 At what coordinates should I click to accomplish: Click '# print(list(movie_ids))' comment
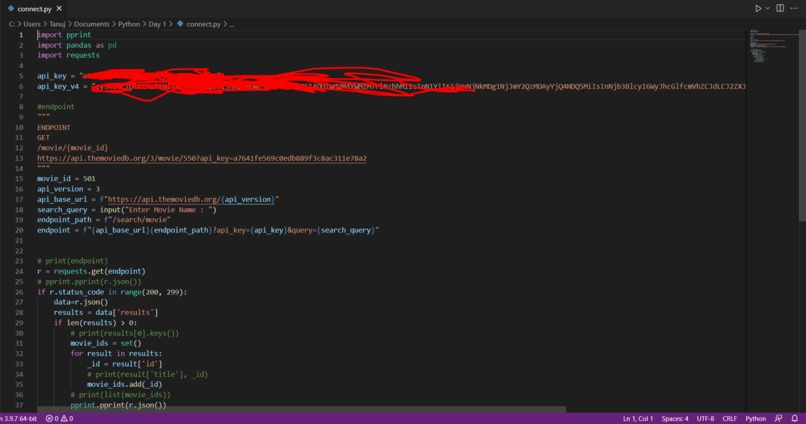[120, 395]
